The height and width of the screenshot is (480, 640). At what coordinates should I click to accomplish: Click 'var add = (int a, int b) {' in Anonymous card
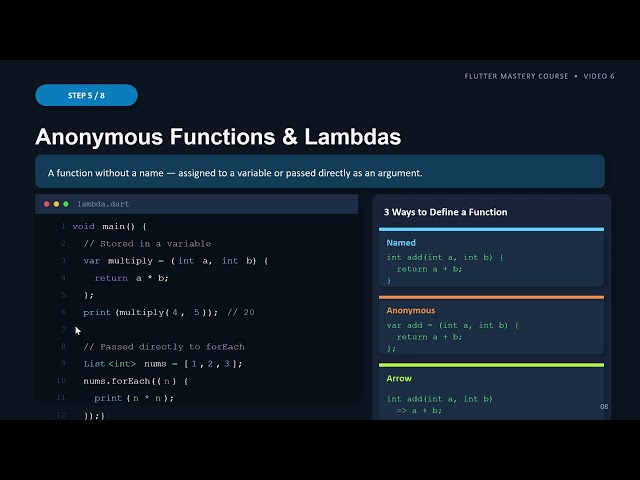pyautogui.click(x=453, y=325)
